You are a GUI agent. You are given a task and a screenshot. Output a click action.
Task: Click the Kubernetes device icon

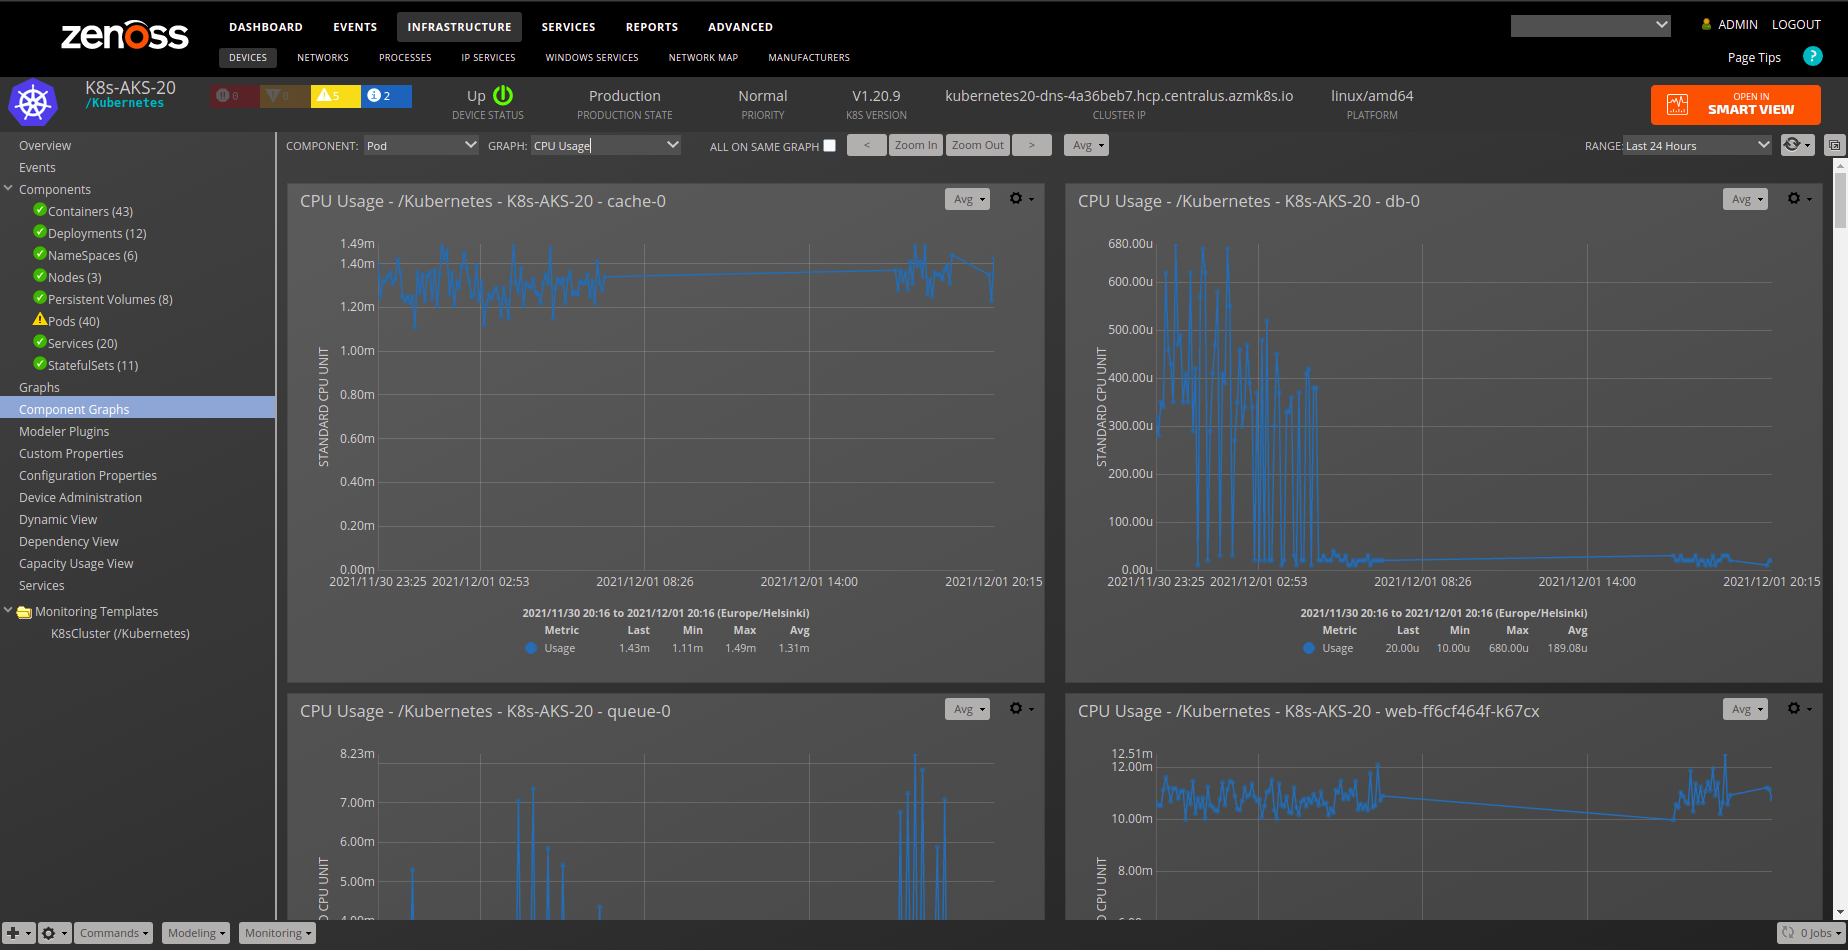point(33,103)
